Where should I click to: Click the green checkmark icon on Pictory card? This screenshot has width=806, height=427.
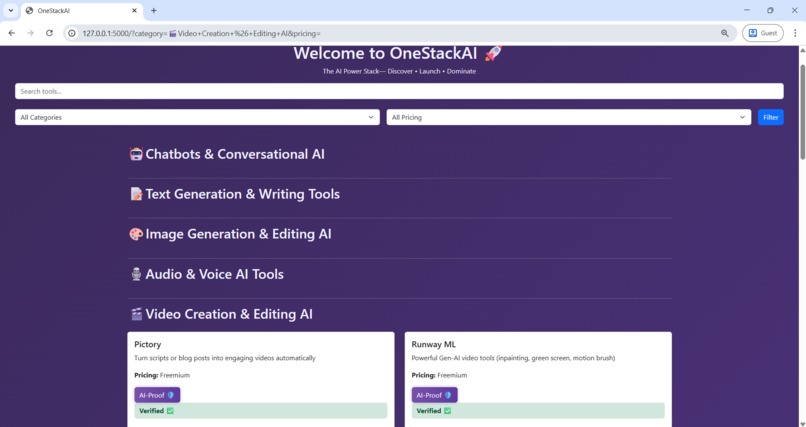point(170,411)
